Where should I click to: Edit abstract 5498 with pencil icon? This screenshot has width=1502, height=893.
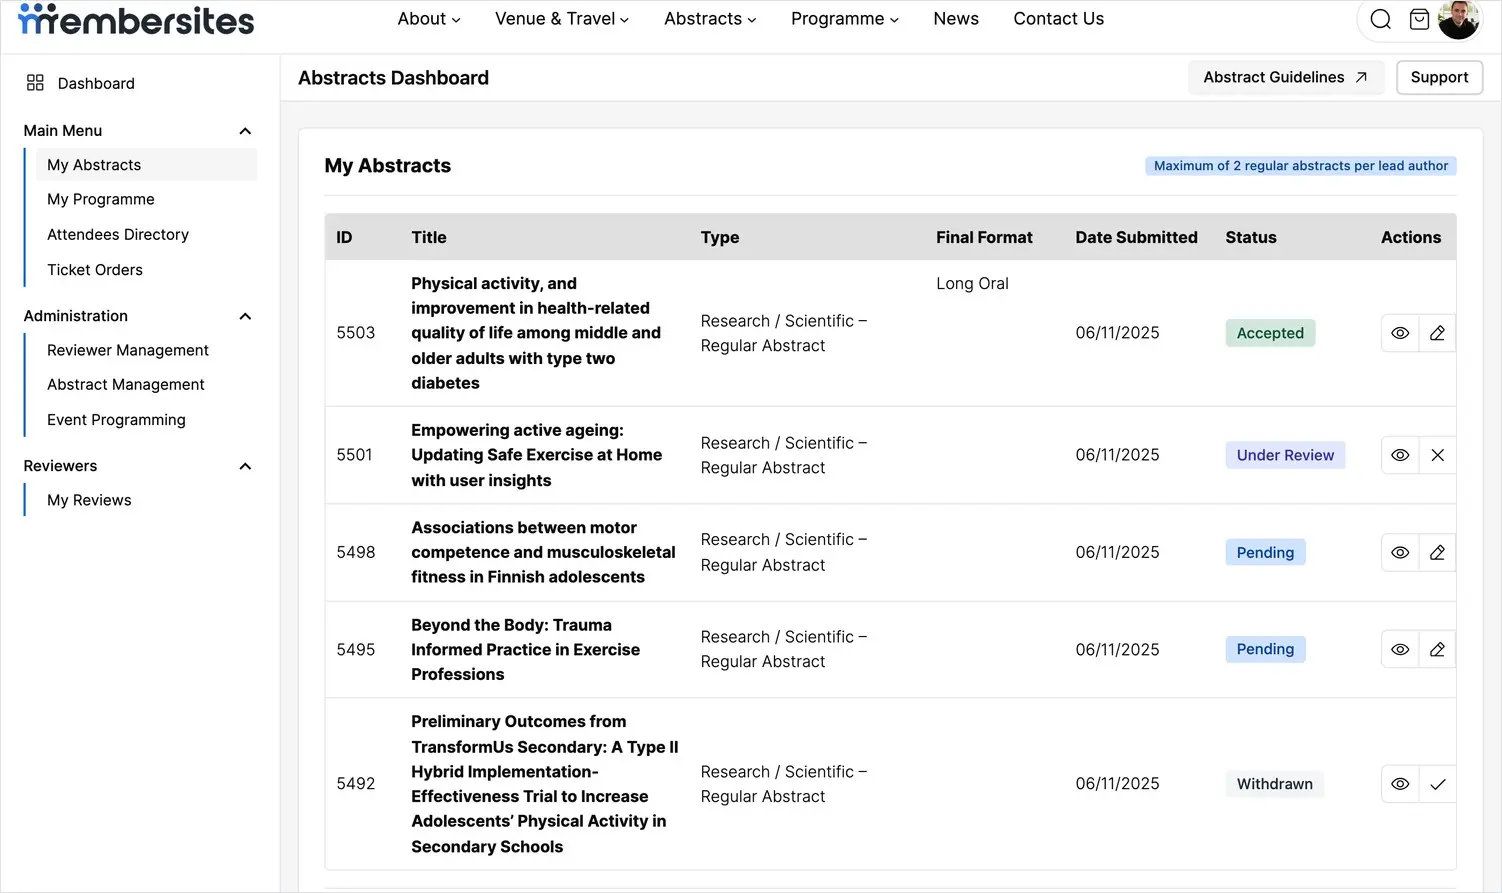pyautogui.click(x=1437, y=552)
